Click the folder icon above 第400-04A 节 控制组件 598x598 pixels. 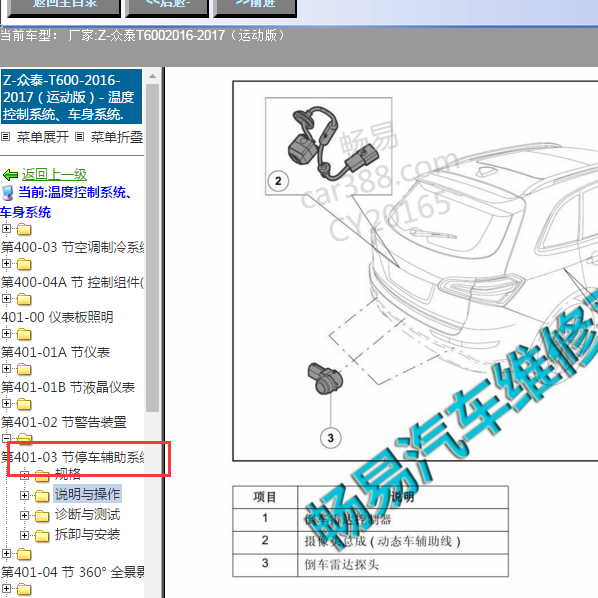24,264
